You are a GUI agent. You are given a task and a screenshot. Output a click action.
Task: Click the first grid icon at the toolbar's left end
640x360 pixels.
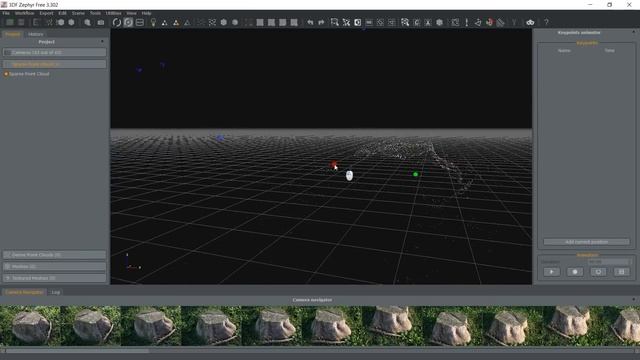10,22
